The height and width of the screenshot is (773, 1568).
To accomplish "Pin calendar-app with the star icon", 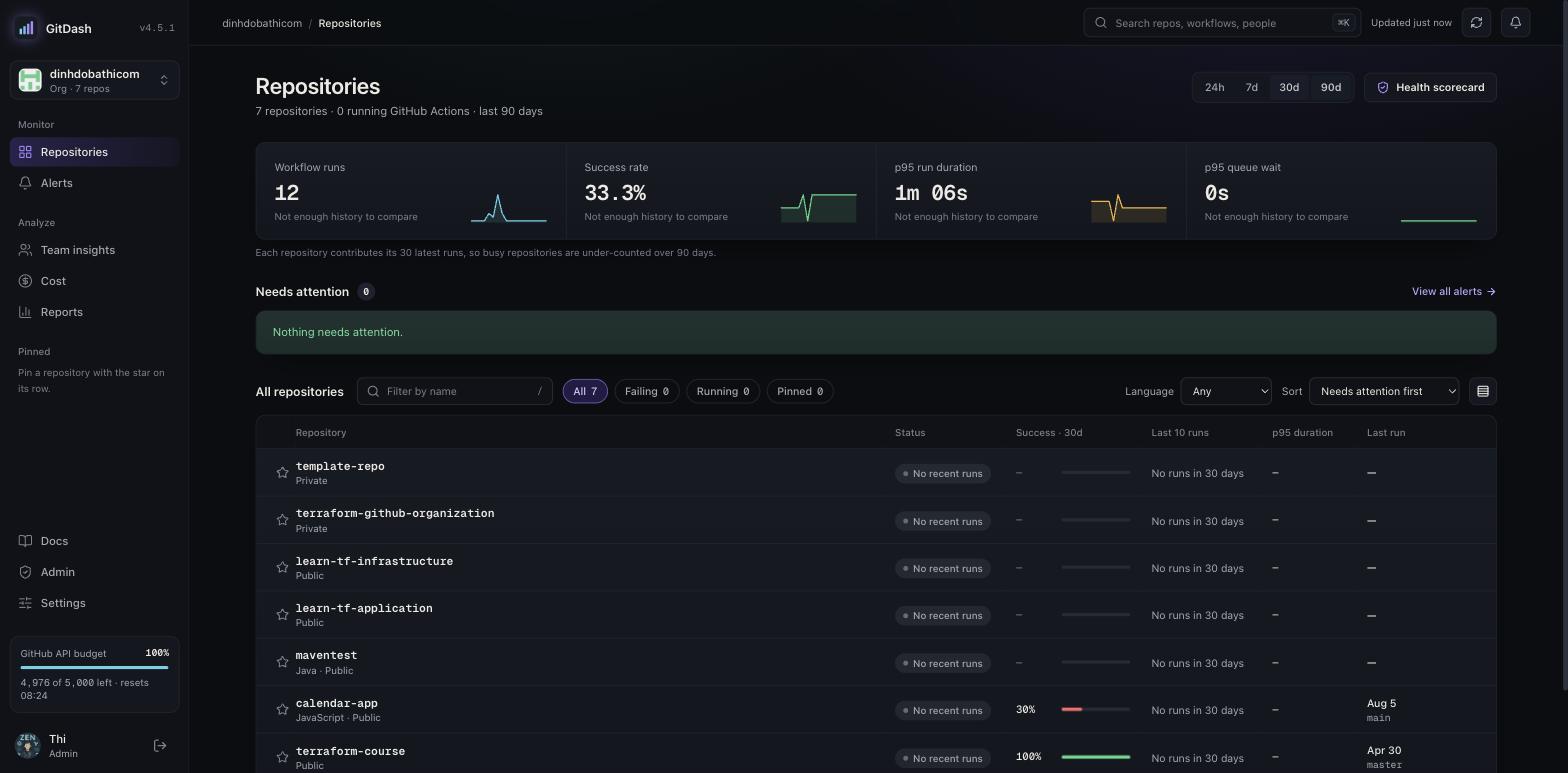I will tap(282, 710).
